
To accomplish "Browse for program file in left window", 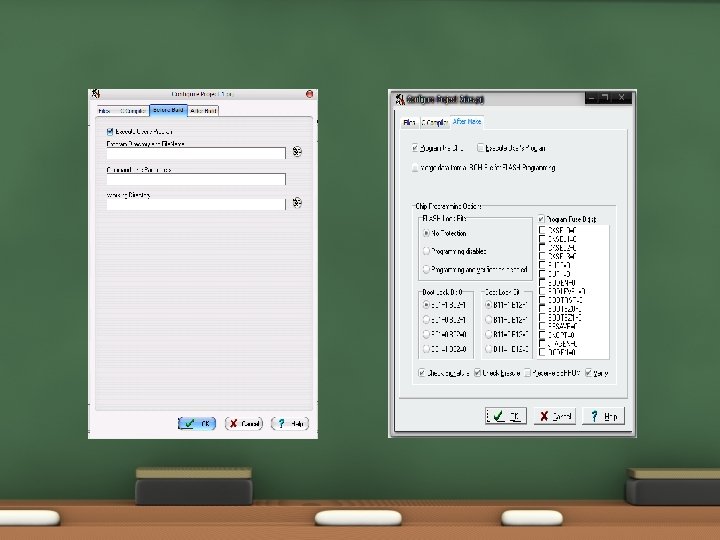I will [297, 151].
